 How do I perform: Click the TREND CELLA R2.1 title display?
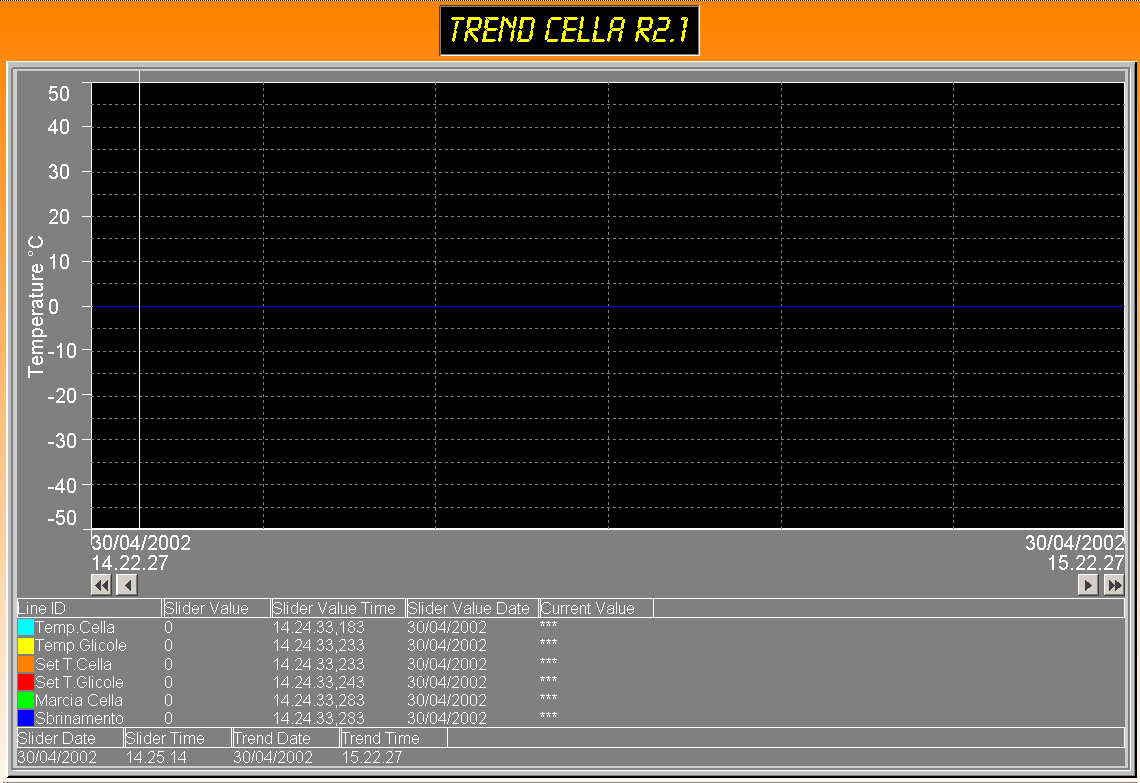point(569,31)
